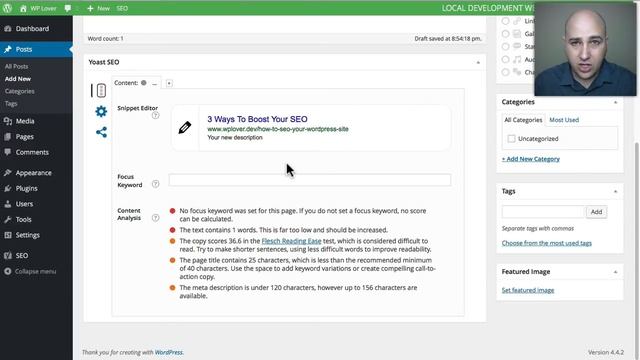Click Content Analysis help question mark
Viewport: 640px width, 360px height.
point(156,218)
